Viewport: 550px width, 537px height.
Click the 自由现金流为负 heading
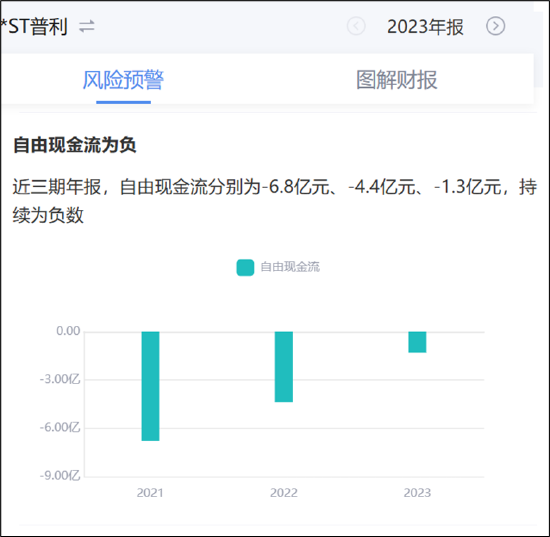[74, 145]
